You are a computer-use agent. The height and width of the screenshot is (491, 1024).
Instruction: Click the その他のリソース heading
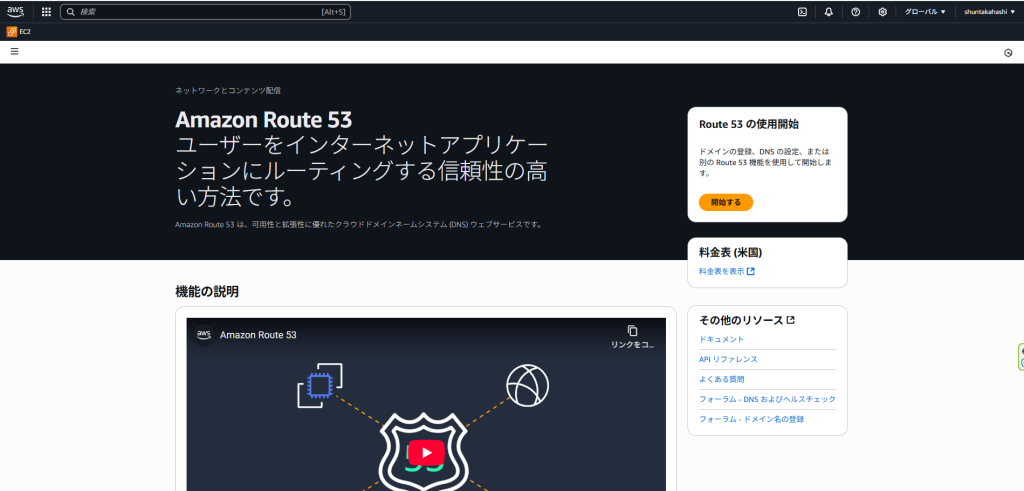[x=741, y=321]
